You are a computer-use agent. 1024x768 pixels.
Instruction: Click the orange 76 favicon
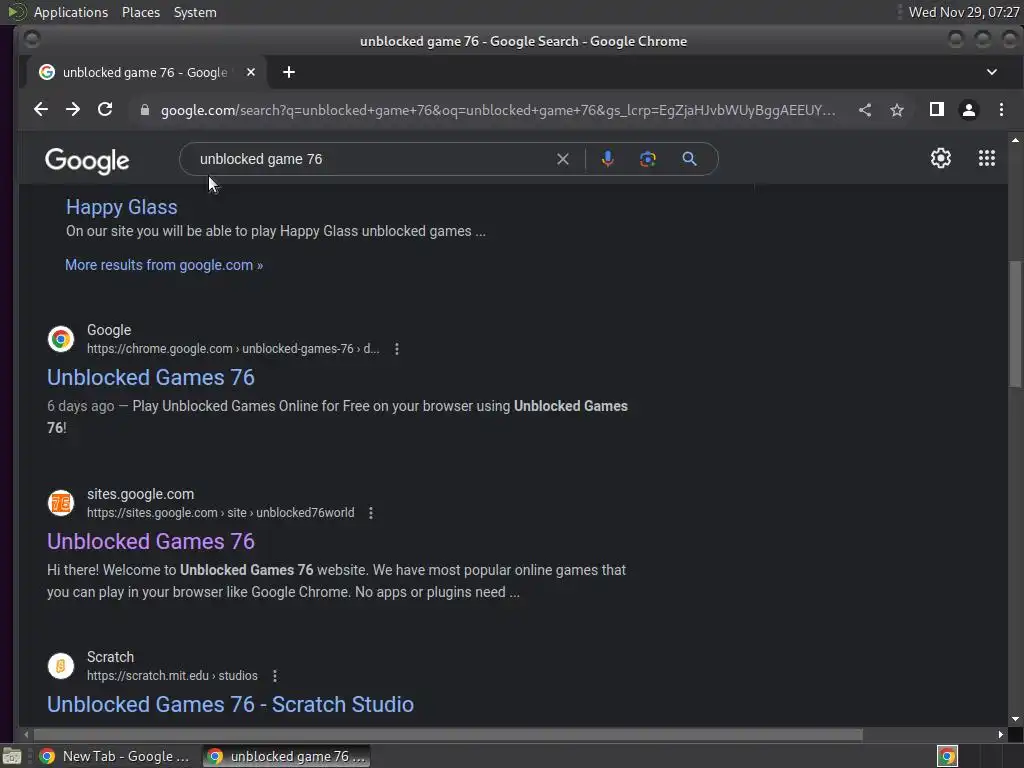pyautogui.click(x=61, y=503)
